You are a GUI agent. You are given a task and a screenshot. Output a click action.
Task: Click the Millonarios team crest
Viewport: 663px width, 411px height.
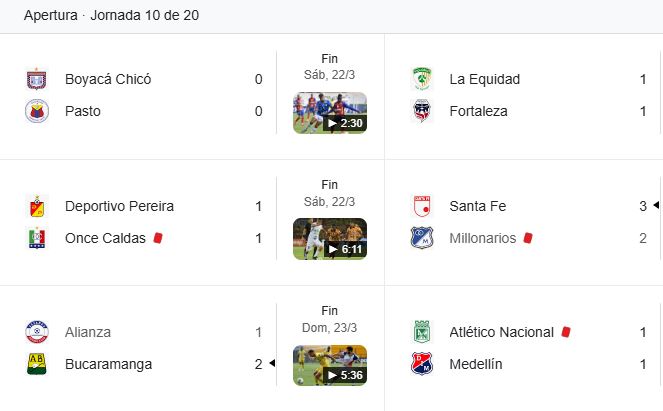[x=422, y=238]
